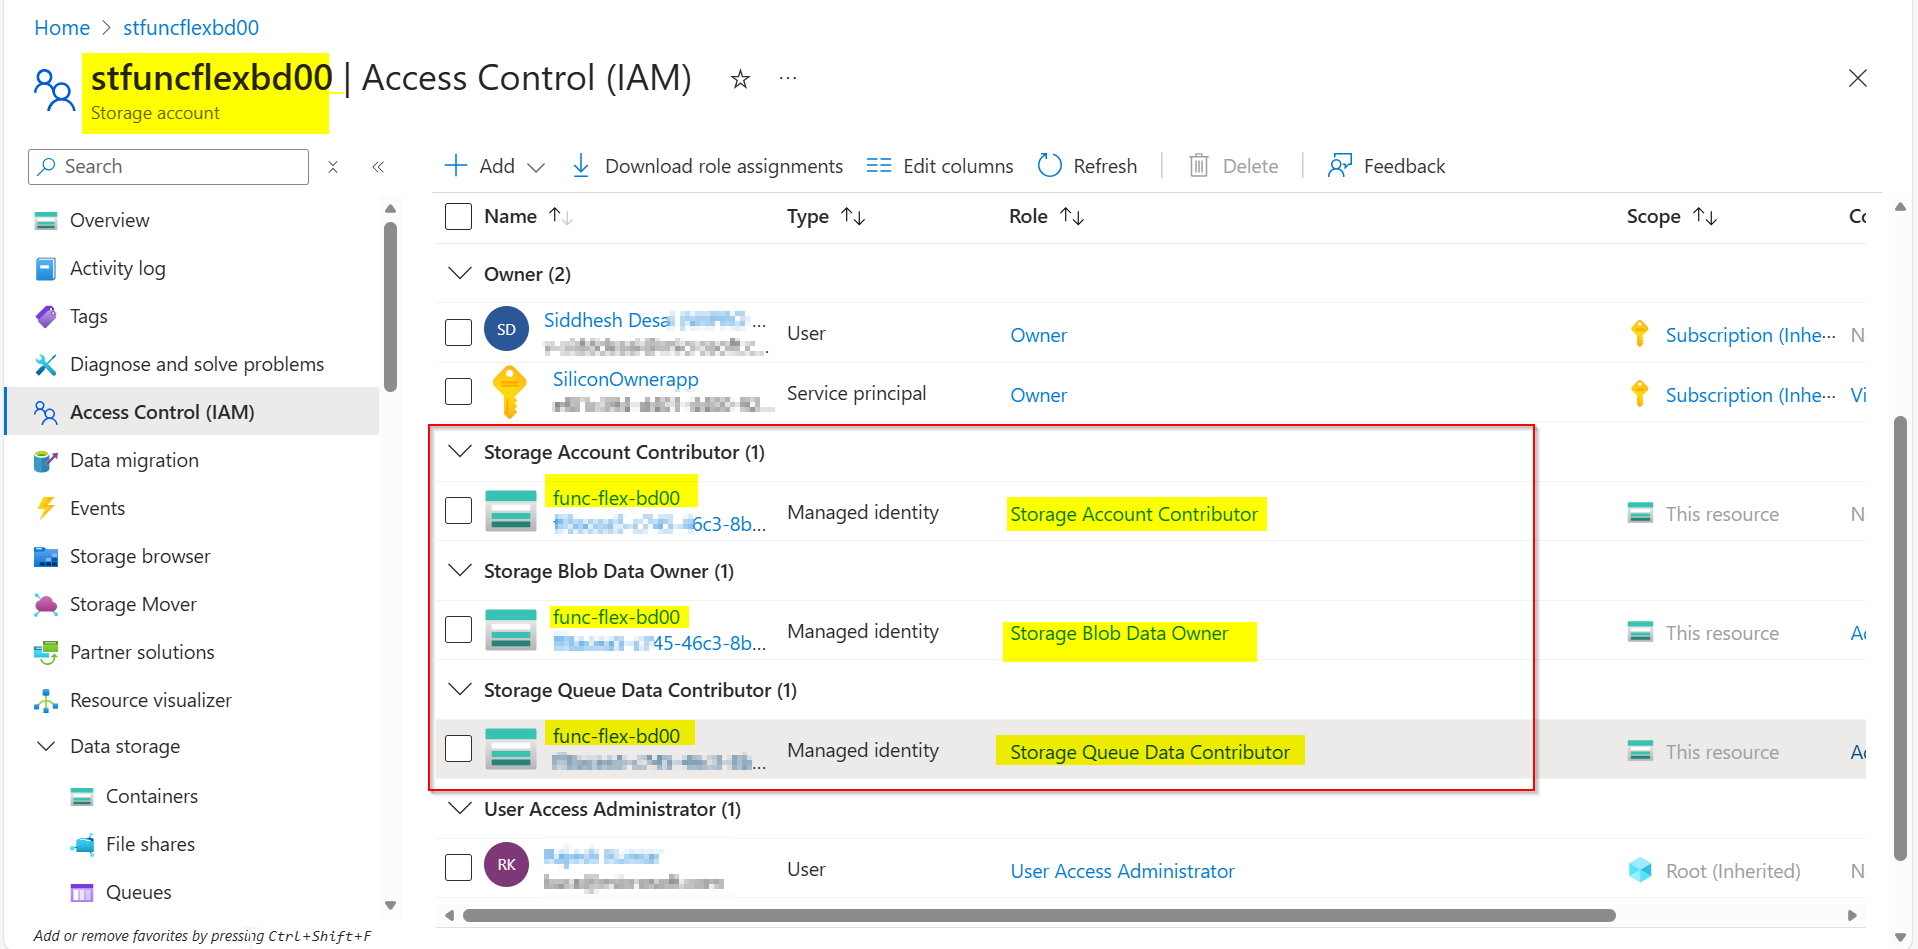Viewport: 1918px width, 949px height.
Task: Collapse the Storage Blob Data Owner group
Action: click(460, 571)
